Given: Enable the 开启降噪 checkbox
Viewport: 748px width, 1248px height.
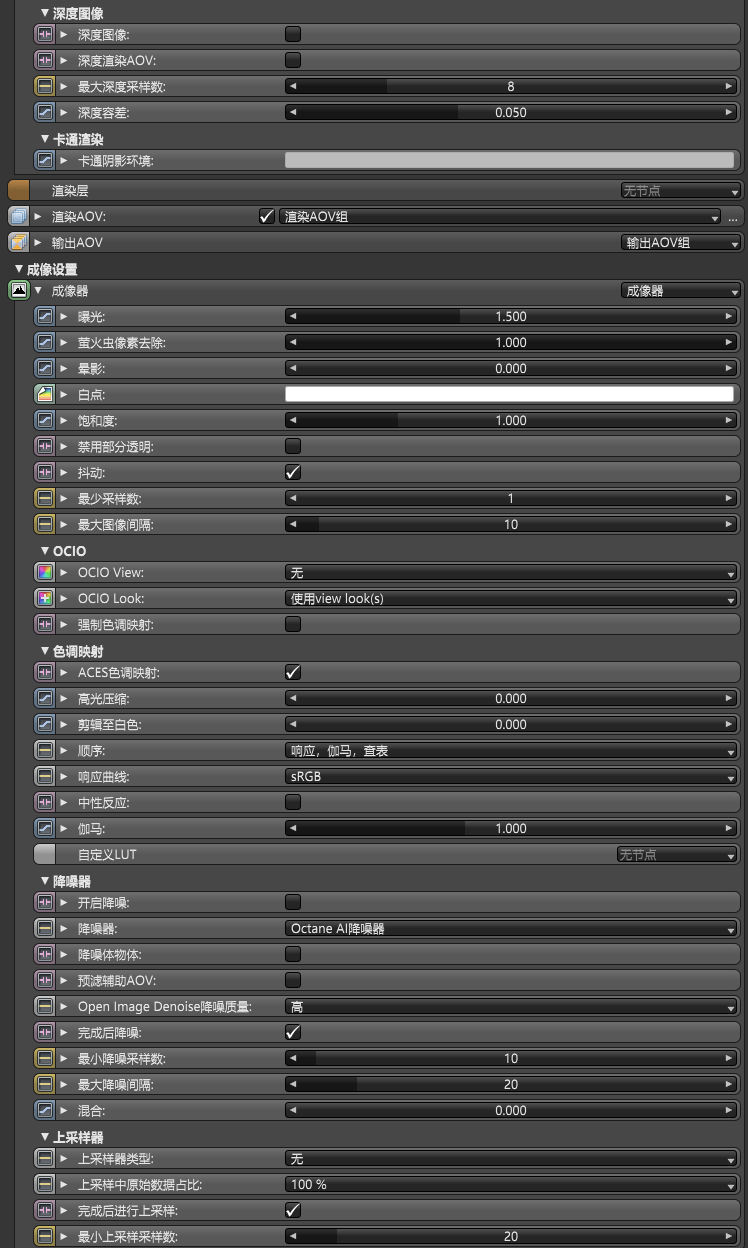Looking at the screenshot, I should (x=293, y=903).
